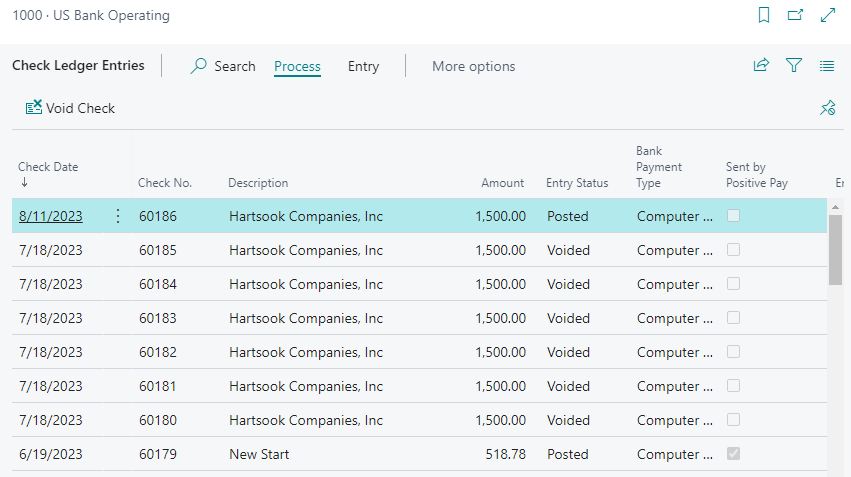Switch list layout view icon
The image size is (851, 477).
(x=827, y=66)
